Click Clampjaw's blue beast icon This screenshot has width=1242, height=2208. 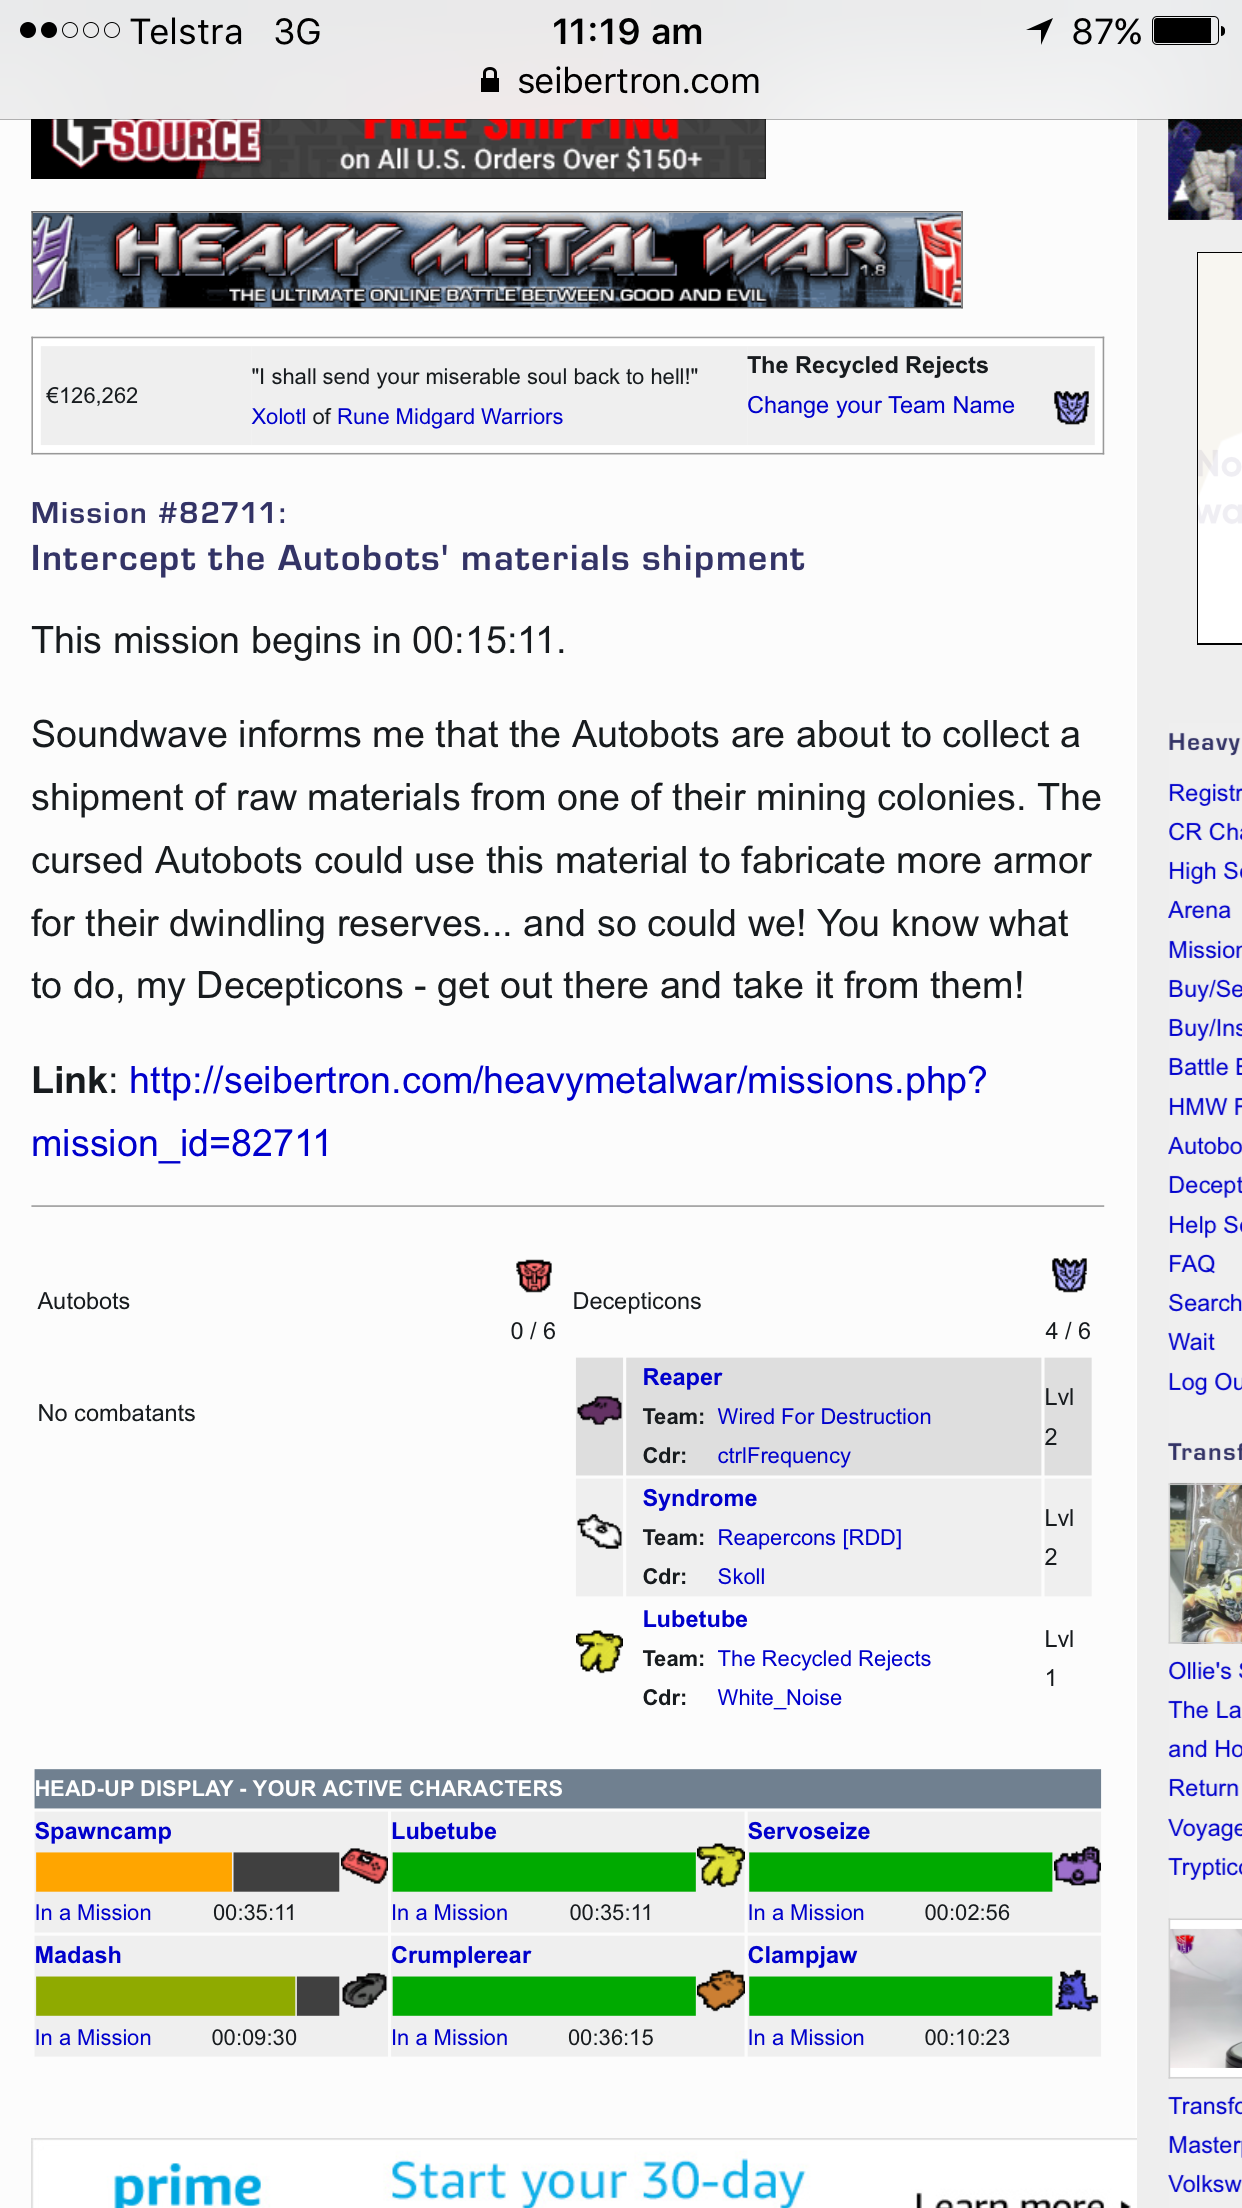tap(1077, 1990)
